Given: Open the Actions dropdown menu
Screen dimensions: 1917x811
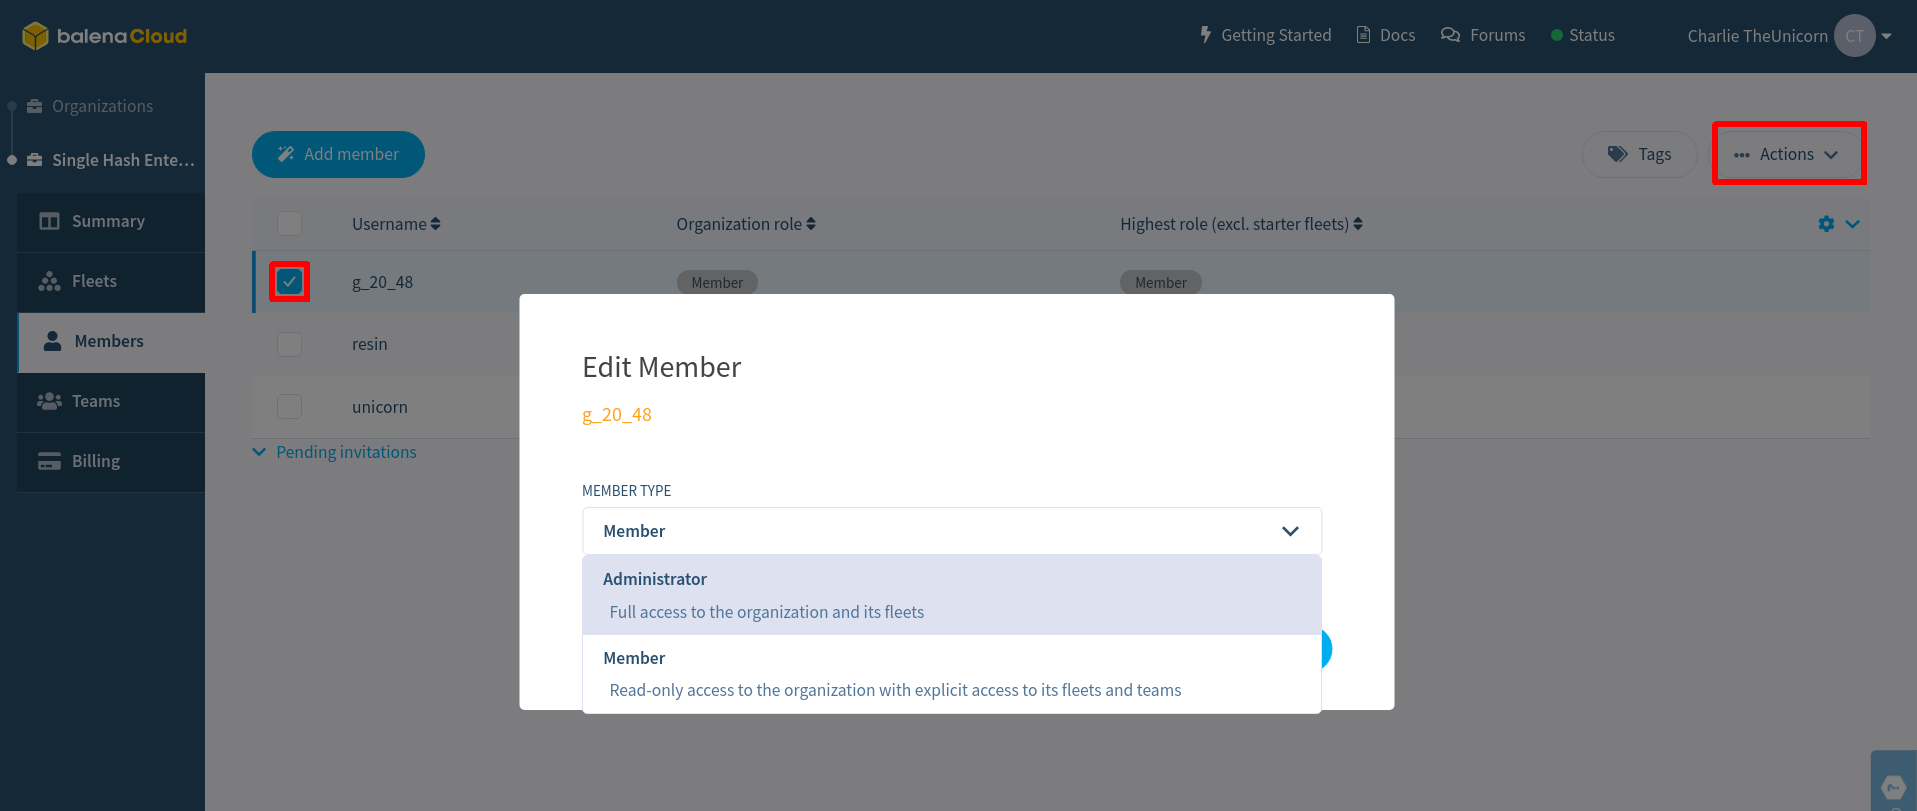Looking at the screenshot, I should [x=1789, y=153].
